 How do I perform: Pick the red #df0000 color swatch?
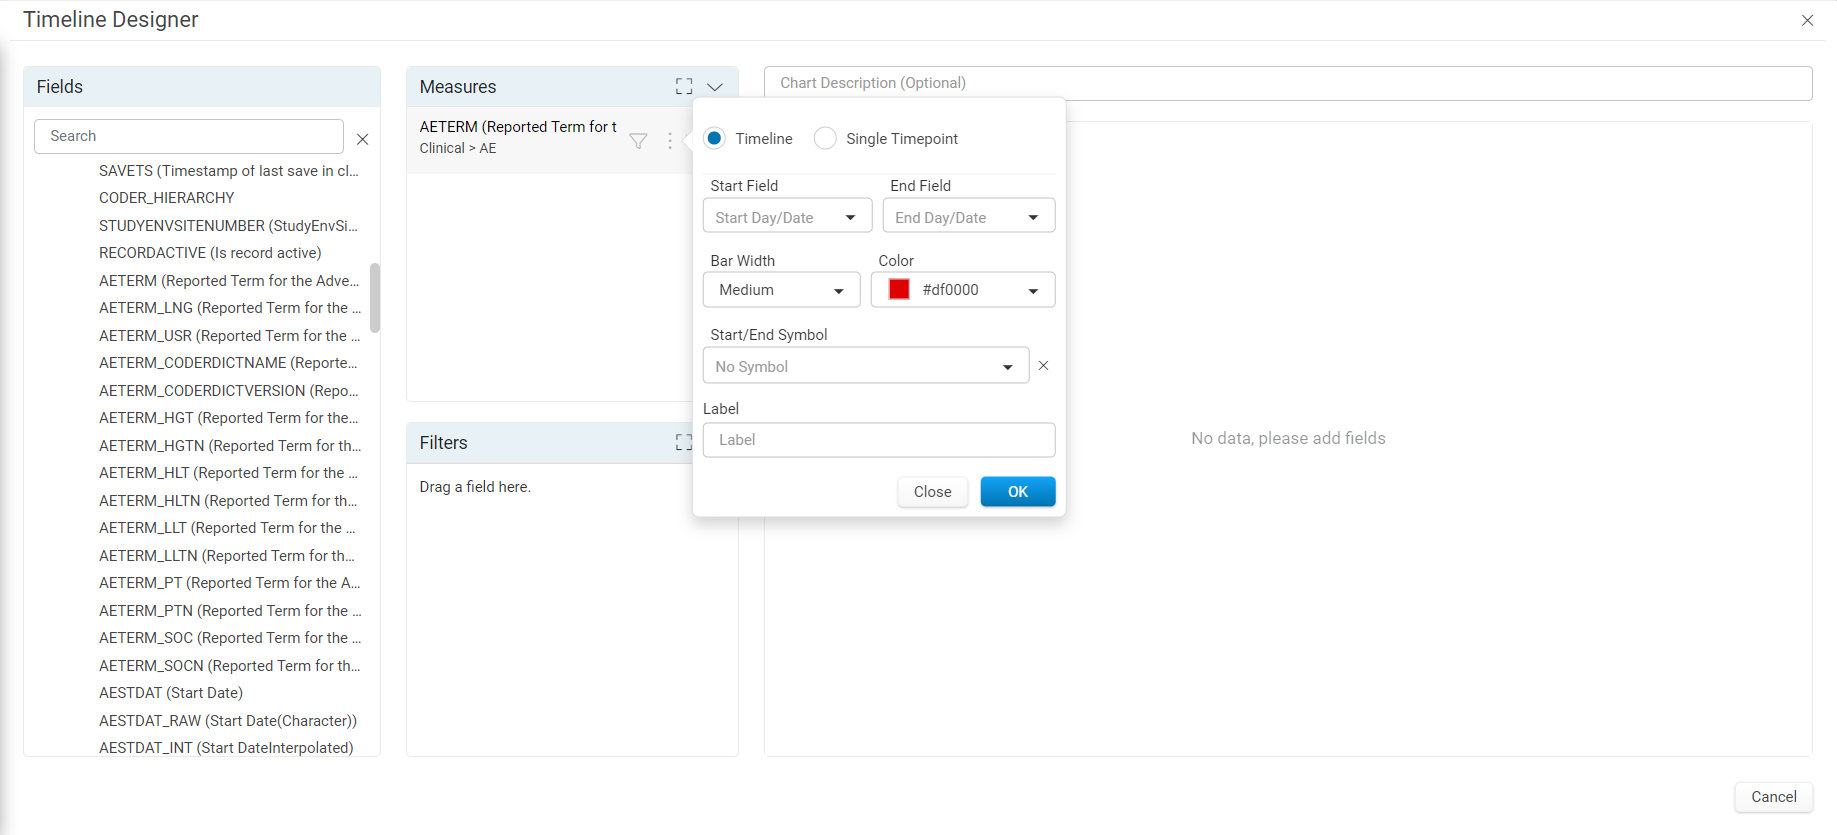899,289
